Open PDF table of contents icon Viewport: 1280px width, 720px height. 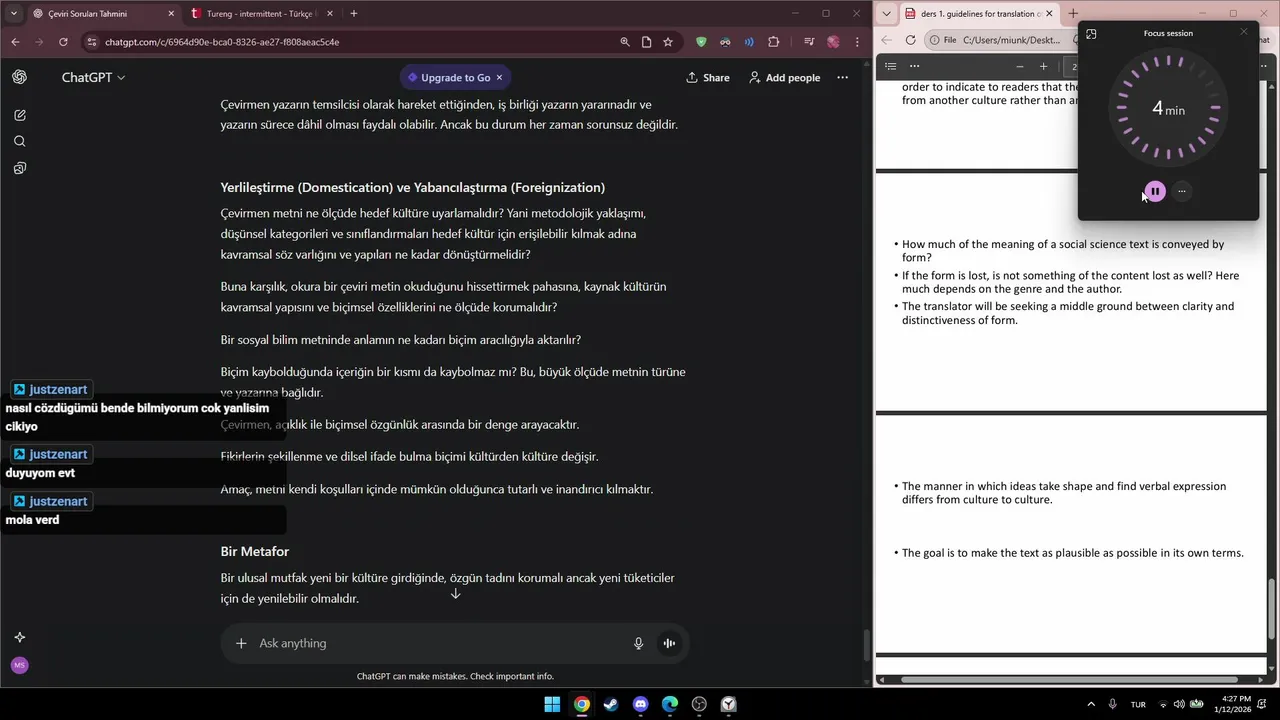click(890, 66)
